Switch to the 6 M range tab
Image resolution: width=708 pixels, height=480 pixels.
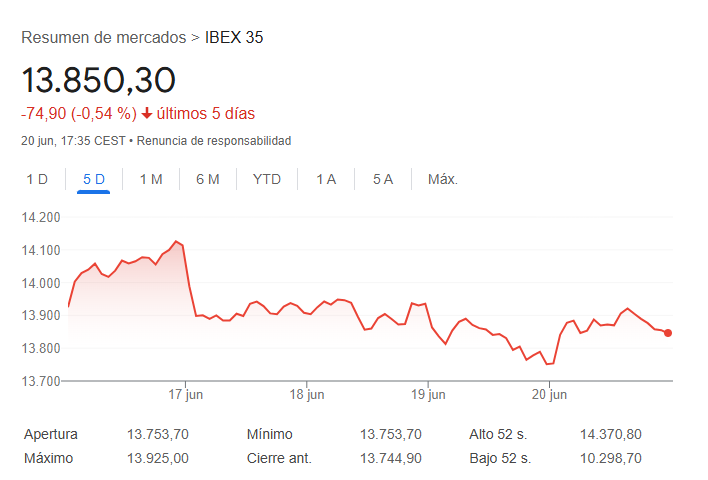208,179
